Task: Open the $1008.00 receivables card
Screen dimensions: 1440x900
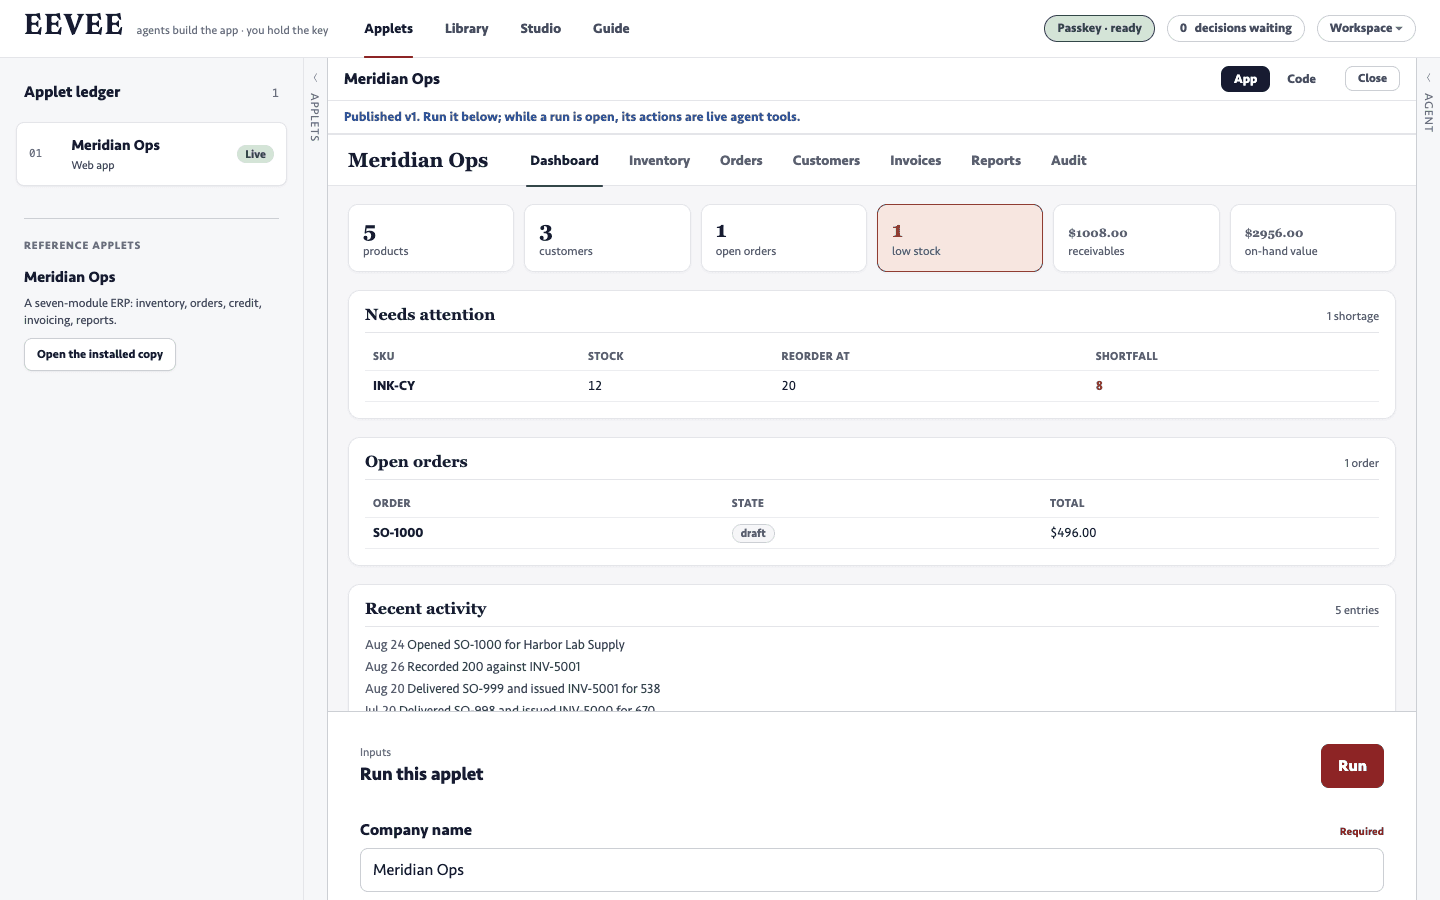Action: (x=1136, y=238)
